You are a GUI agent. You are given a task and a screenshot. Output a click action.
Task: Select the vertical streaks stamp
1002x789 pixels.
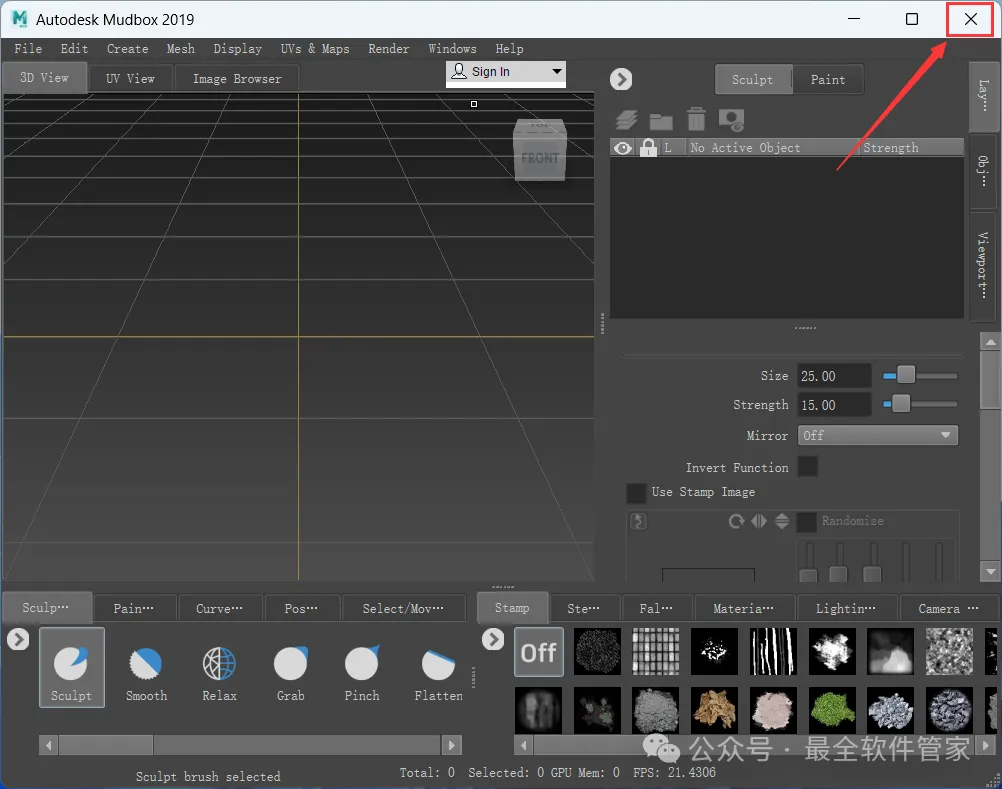(x=773, y=652)
